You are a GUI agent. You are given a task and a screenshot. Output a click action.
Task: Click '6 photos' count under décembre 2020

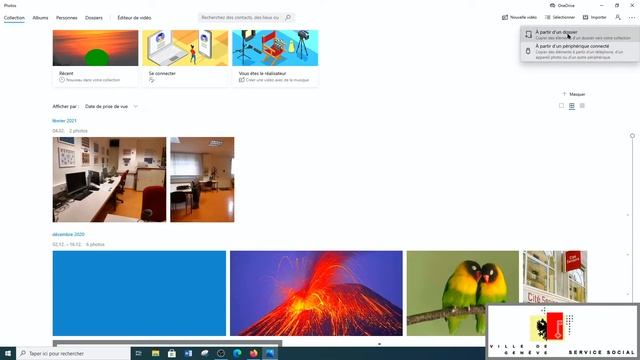pos(95,244)
